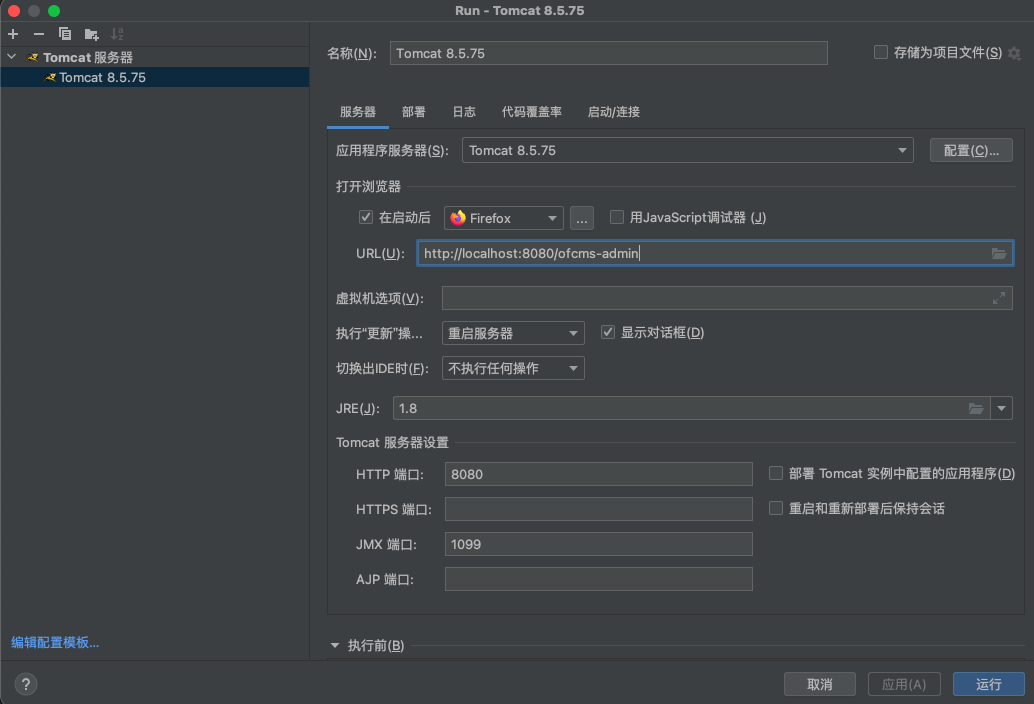Image resolution: width=1034 pixels, height=704 pixels.
Task: Close the Run dialog with red button
Action: (x=14, y=11)
